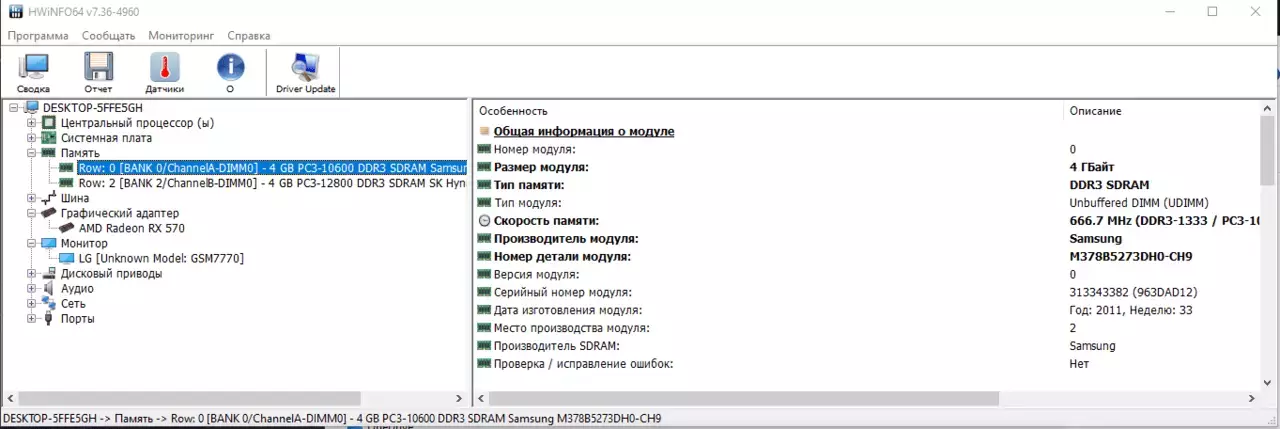Collapse the Монитор tree node
The image size is (1280, 429).
(31, 243)
